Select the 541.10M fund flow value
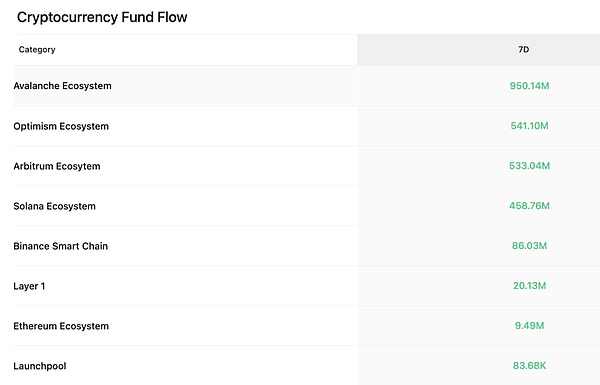Viewport: 600px width, 385px height. coord(529,126)
